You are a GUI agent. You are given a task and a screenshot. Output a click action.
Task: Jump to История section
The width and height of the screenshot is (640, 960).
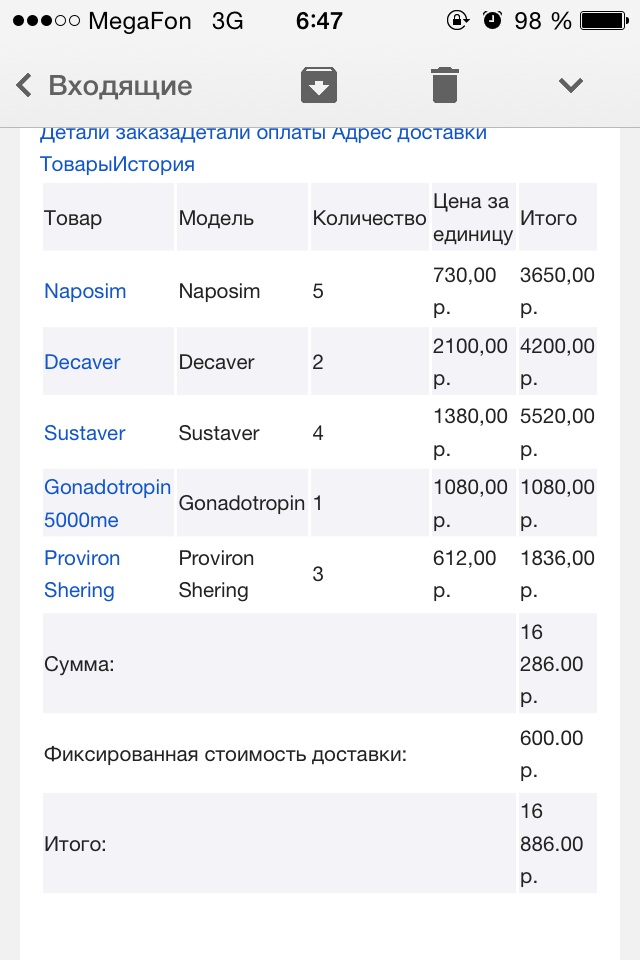[x=153, y=164]
